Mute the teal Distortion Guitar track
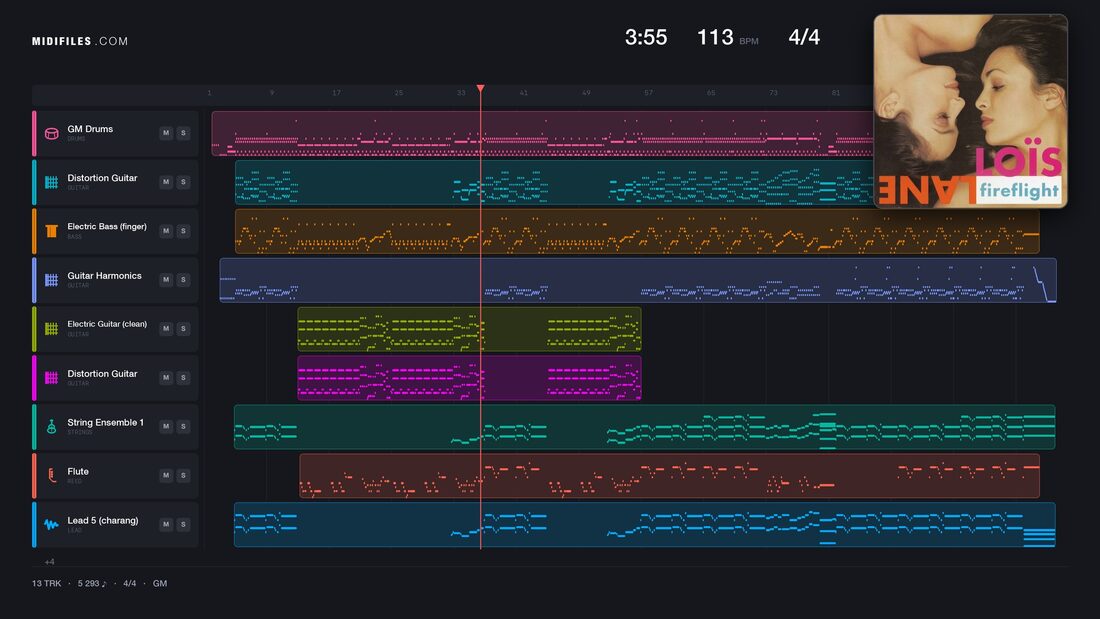 click(166, 182)
